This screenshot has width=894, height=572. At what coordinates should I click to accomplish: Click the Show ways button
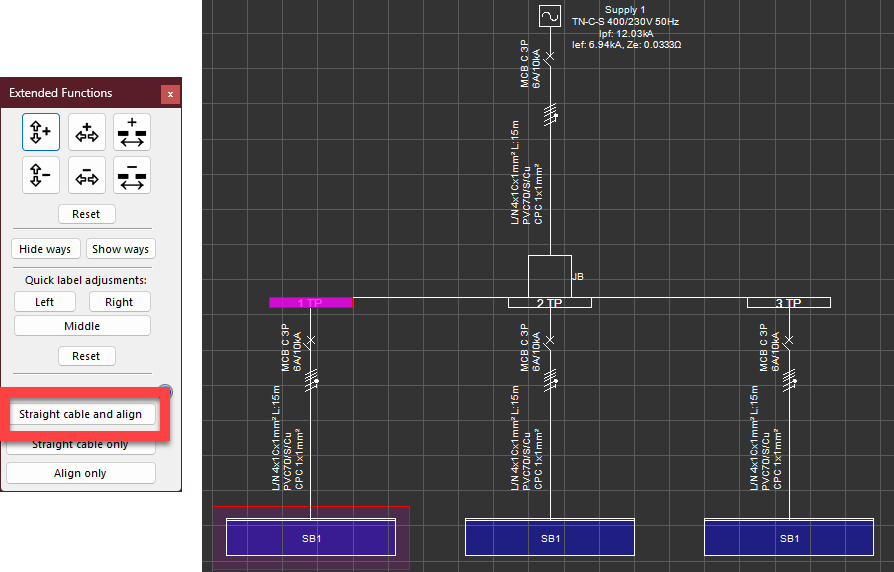(x=120, y=249)
